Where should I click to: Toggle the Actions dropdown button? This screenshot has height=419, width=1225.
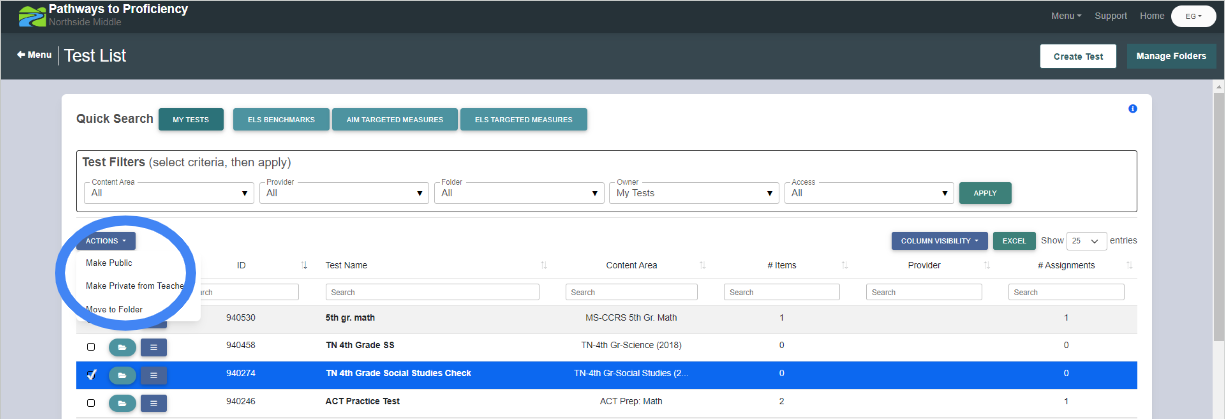(106, 241)
